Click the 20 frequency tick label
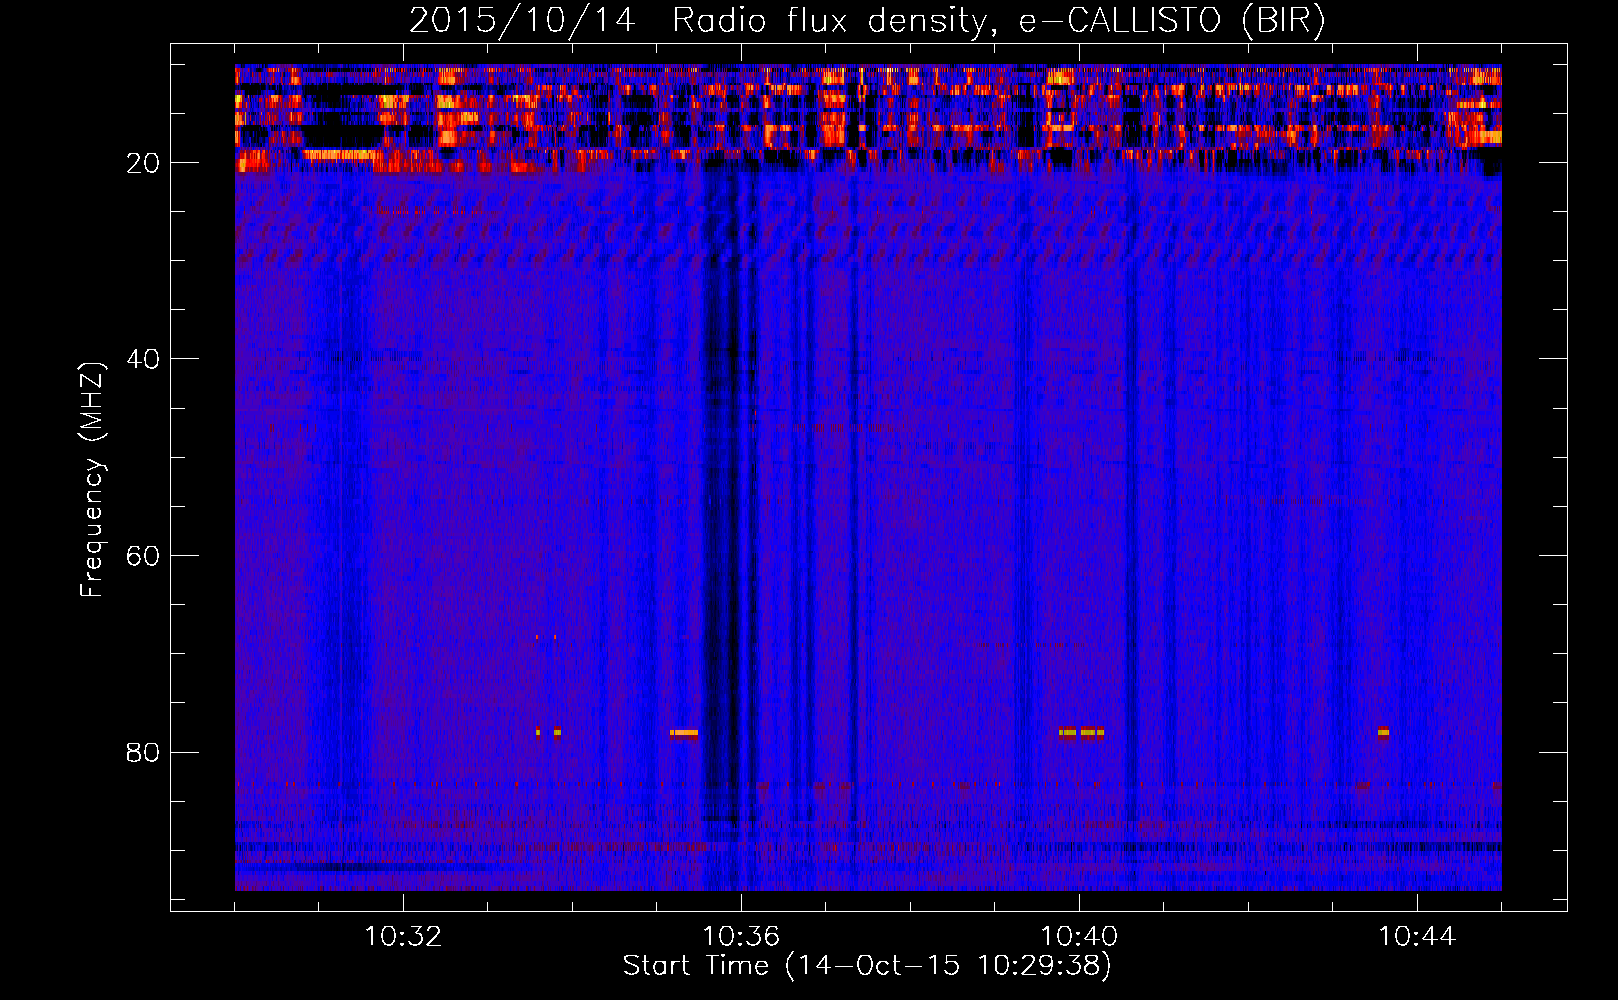Screen dimensions: 1618x1000 point(143,163)
